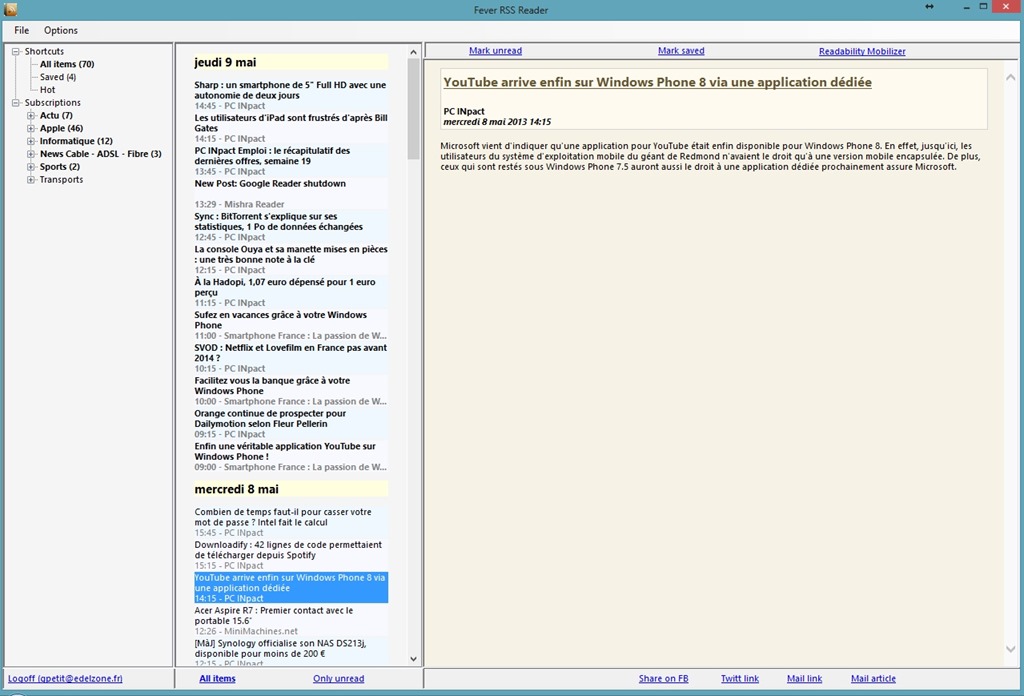
Task: Click the Twitt link
Action: point(740,678)
